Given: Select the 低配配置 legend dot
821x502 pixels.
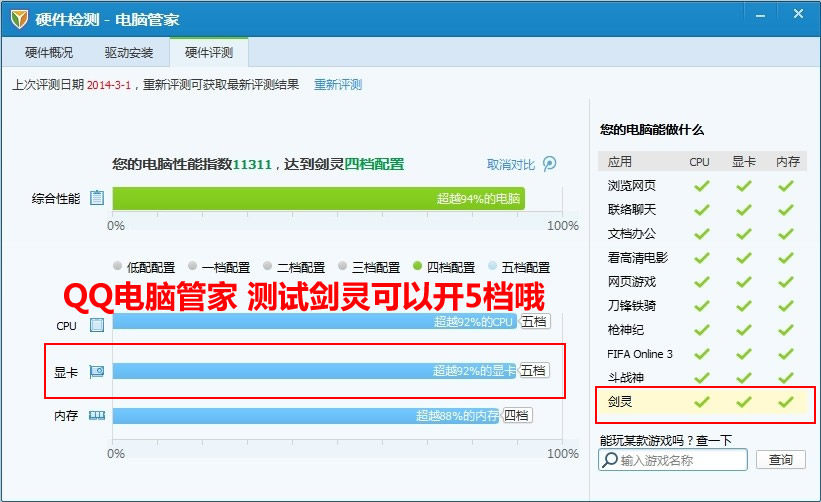Looking at the screenshot, I should click(118, 265).
